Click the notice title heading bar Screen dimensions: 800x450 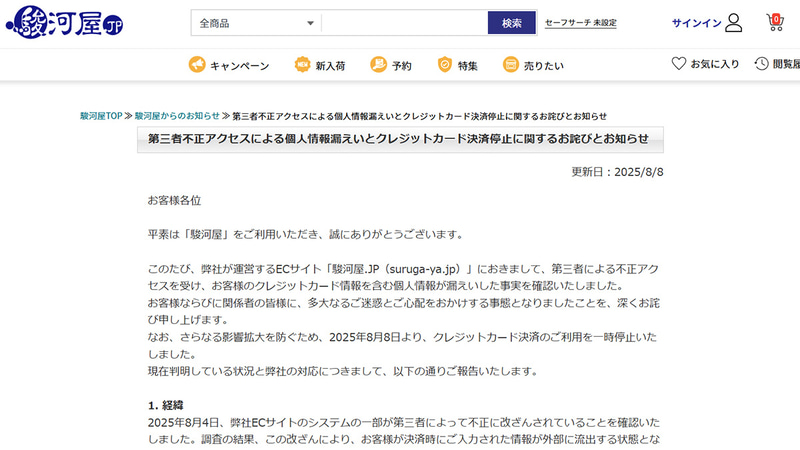tap(400, 139)
